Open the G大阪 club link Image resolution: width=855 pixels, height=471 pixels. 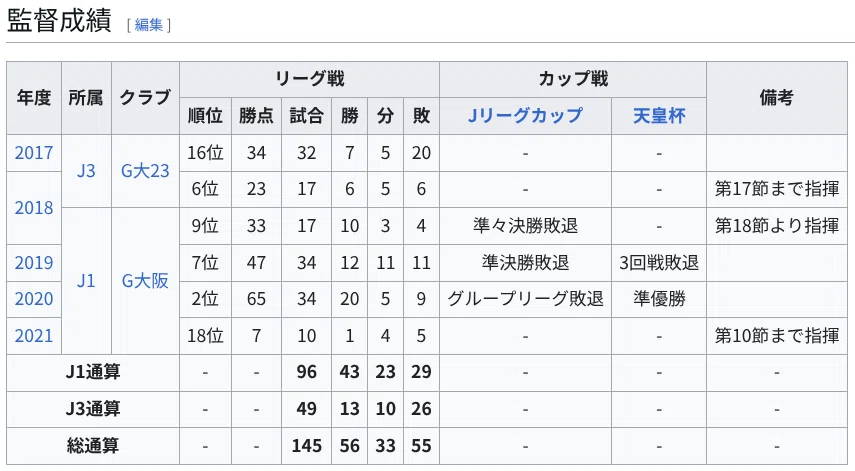145,281
